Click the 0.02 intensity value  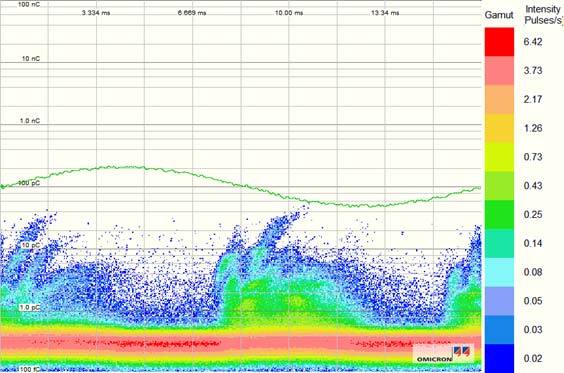click(533, 358)
